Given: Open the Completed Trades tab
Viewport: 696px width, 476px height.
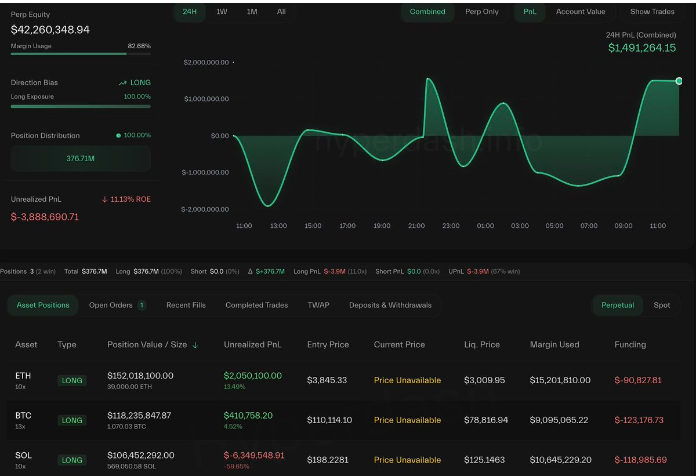Looking at the screenshot, I should tap(256, 305).
